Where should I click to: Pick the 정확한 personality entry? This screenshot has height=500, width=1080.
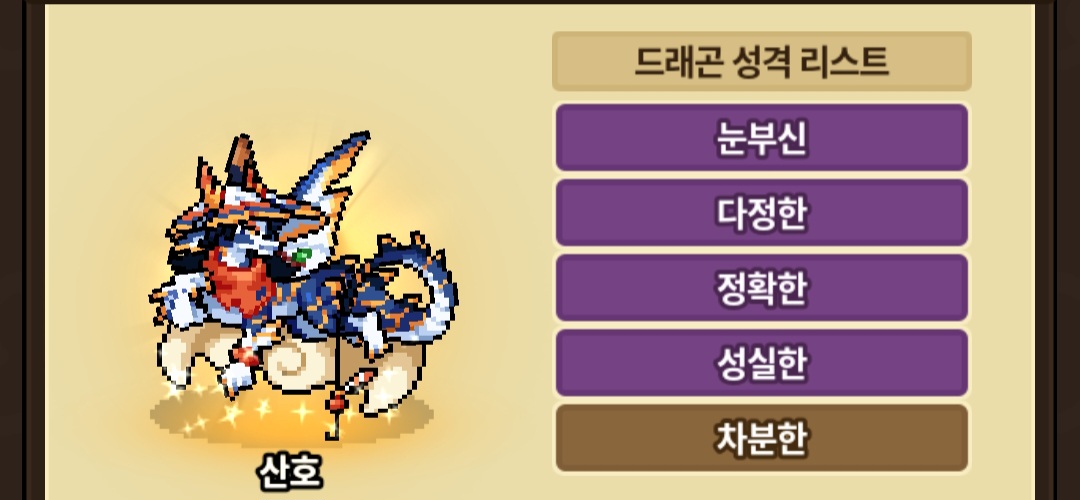[762, 288]
